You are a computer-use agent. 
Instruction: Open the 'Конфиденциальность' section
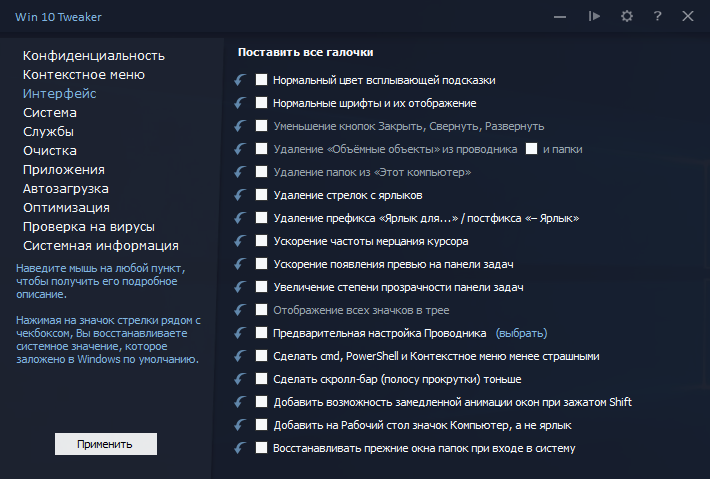94,56
